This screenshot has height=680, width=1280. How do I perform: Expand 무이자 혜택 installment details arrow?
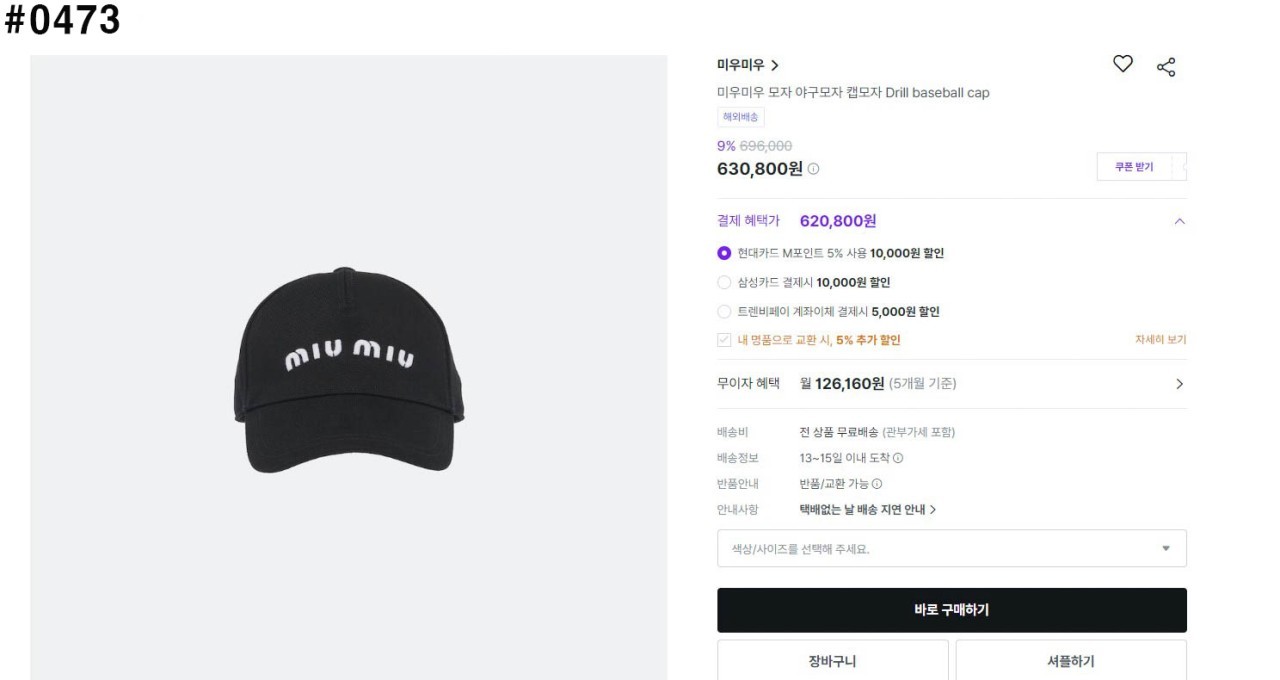pyautogui.click(x=1179, y=384)
